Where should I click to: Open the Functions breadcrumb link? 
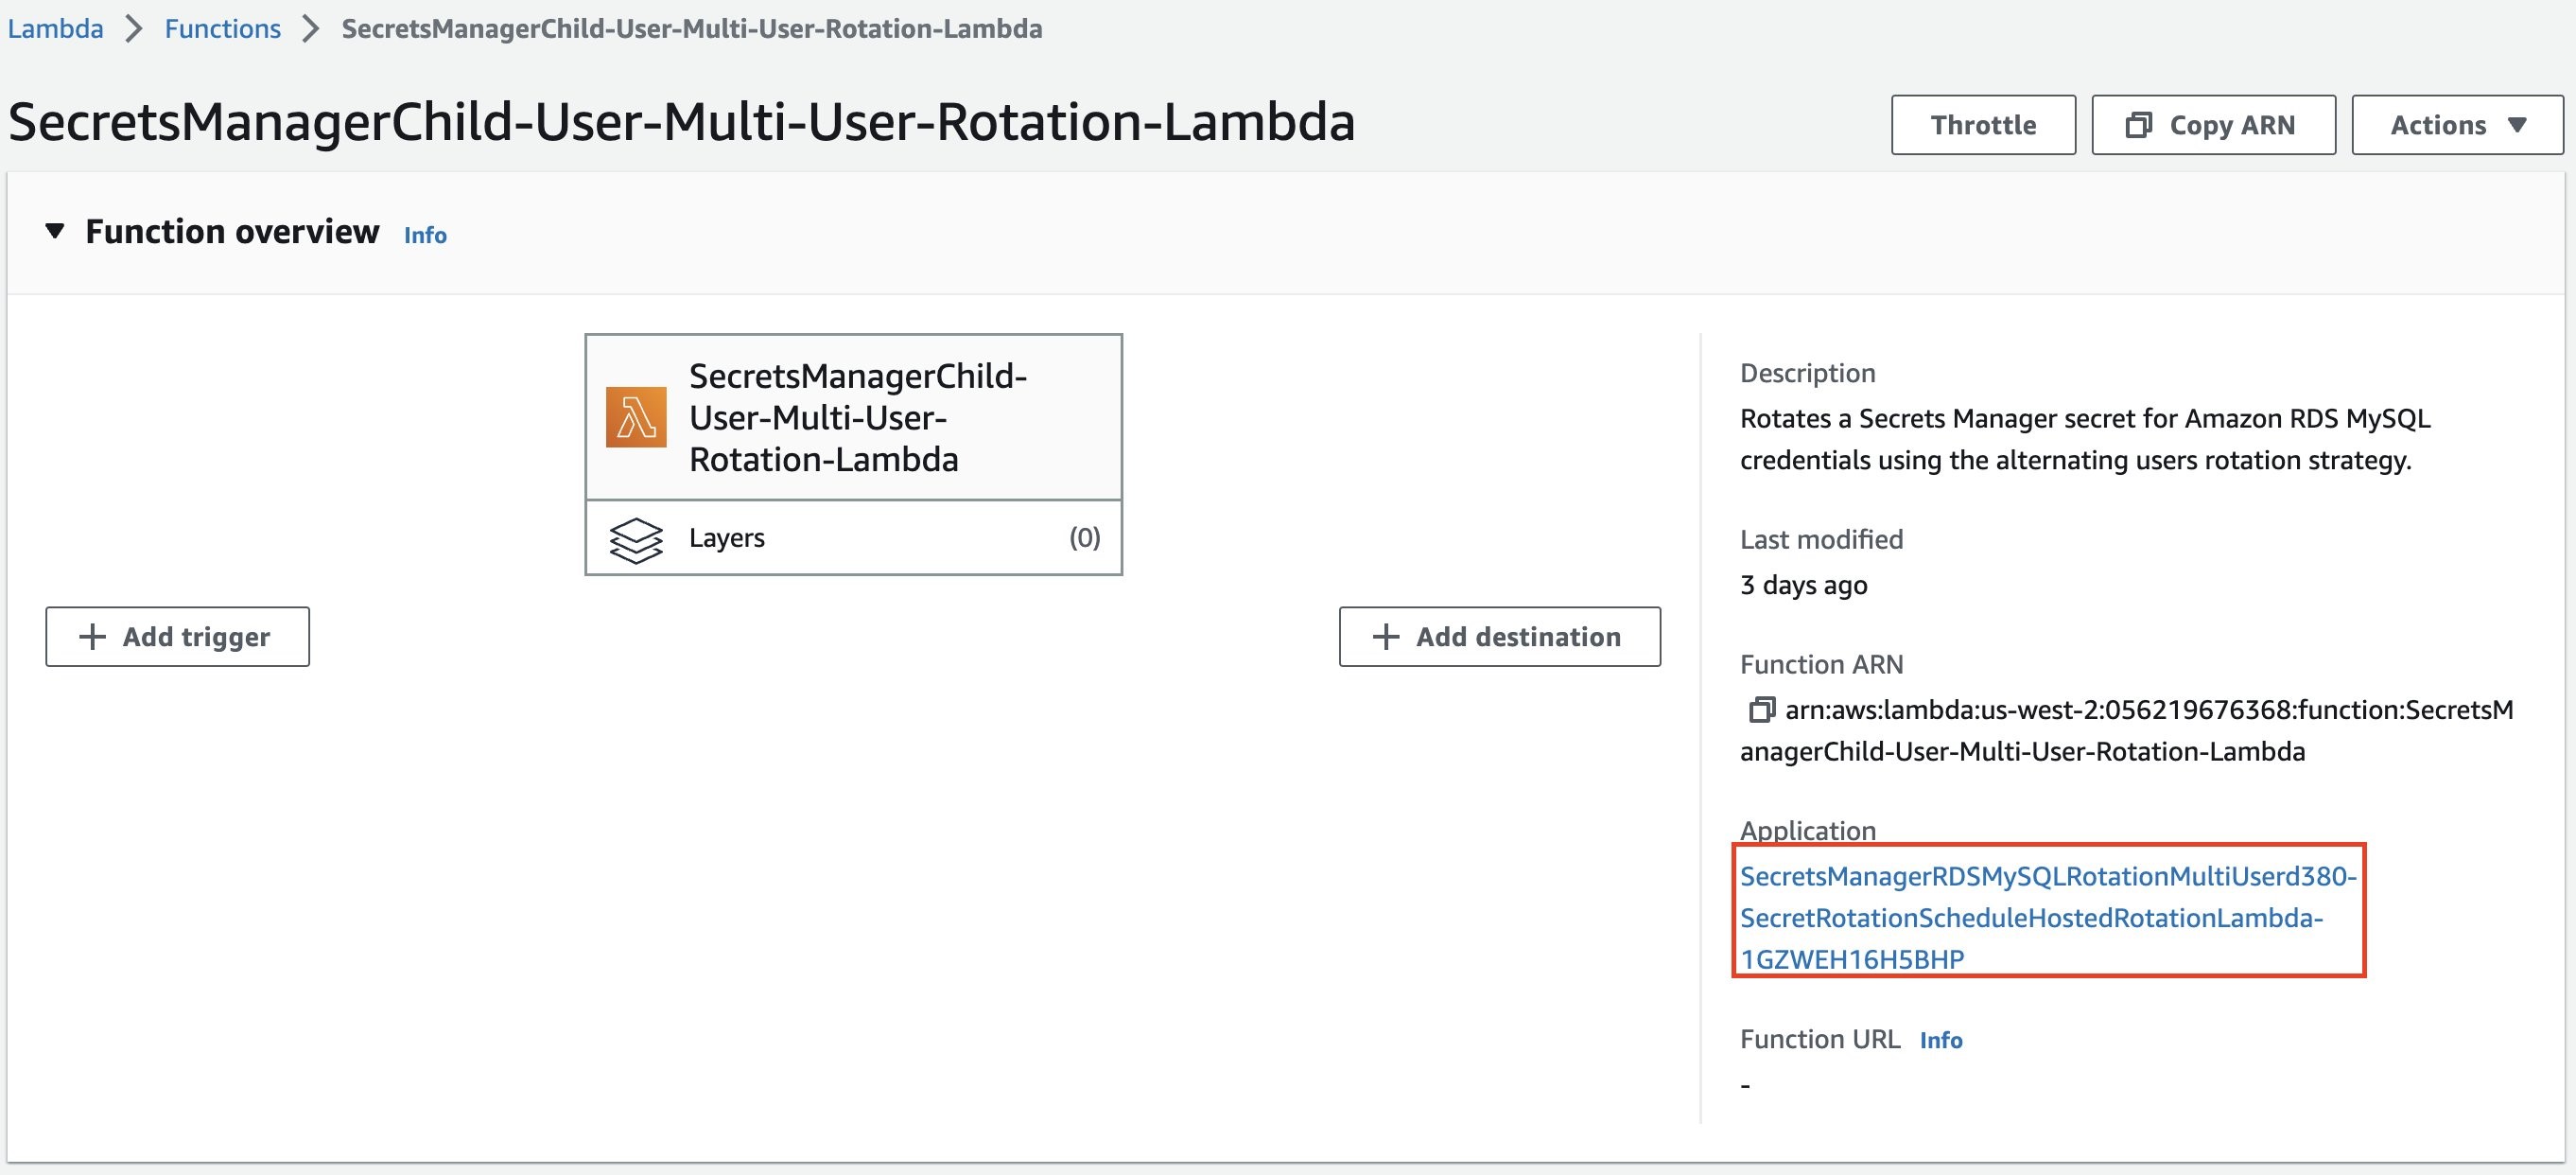point(222,28)
